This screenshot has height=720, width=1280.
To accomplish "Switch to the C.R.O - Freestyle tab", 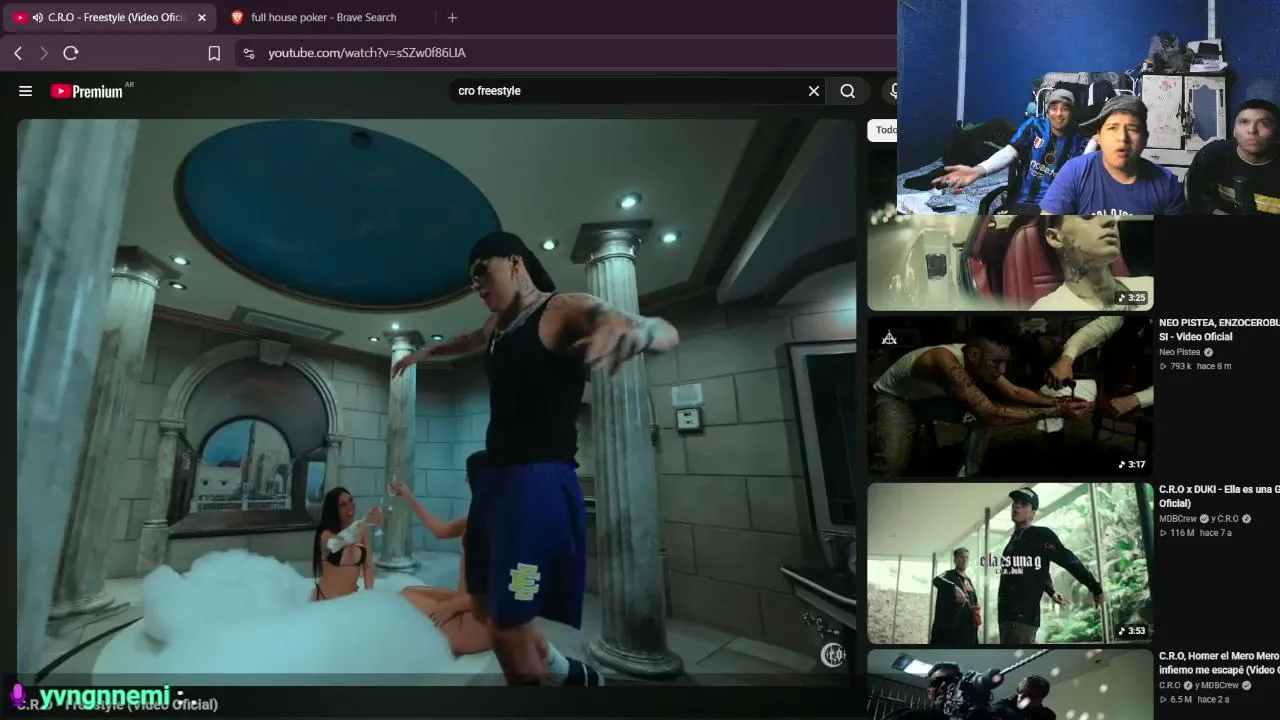I will click(x=112, y=17).
